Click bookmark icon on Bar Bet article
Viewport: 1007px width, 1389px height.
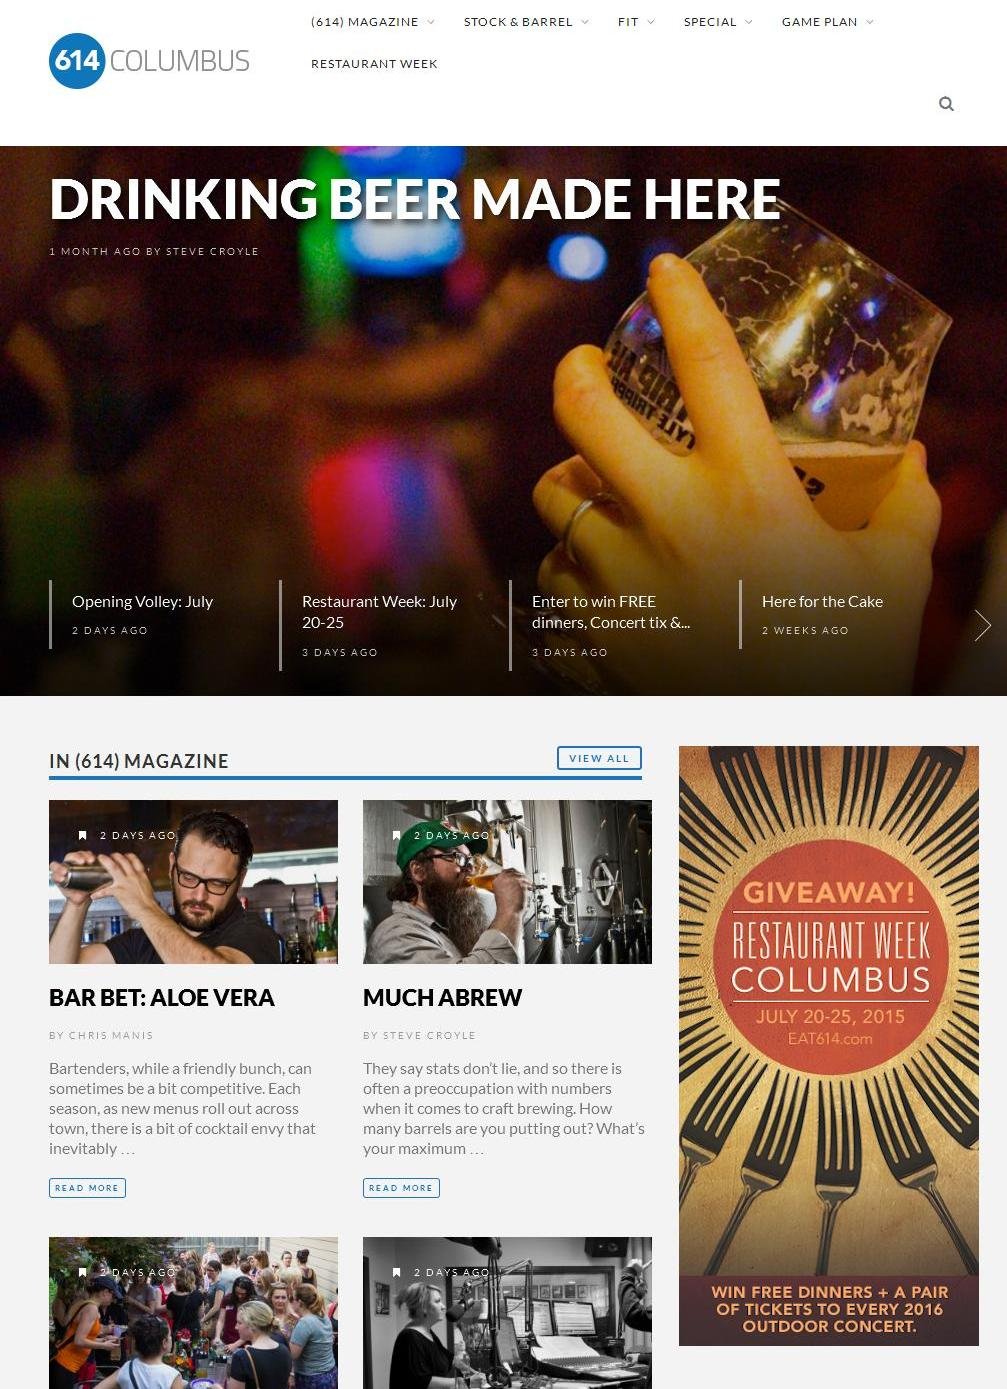[82, 835]
